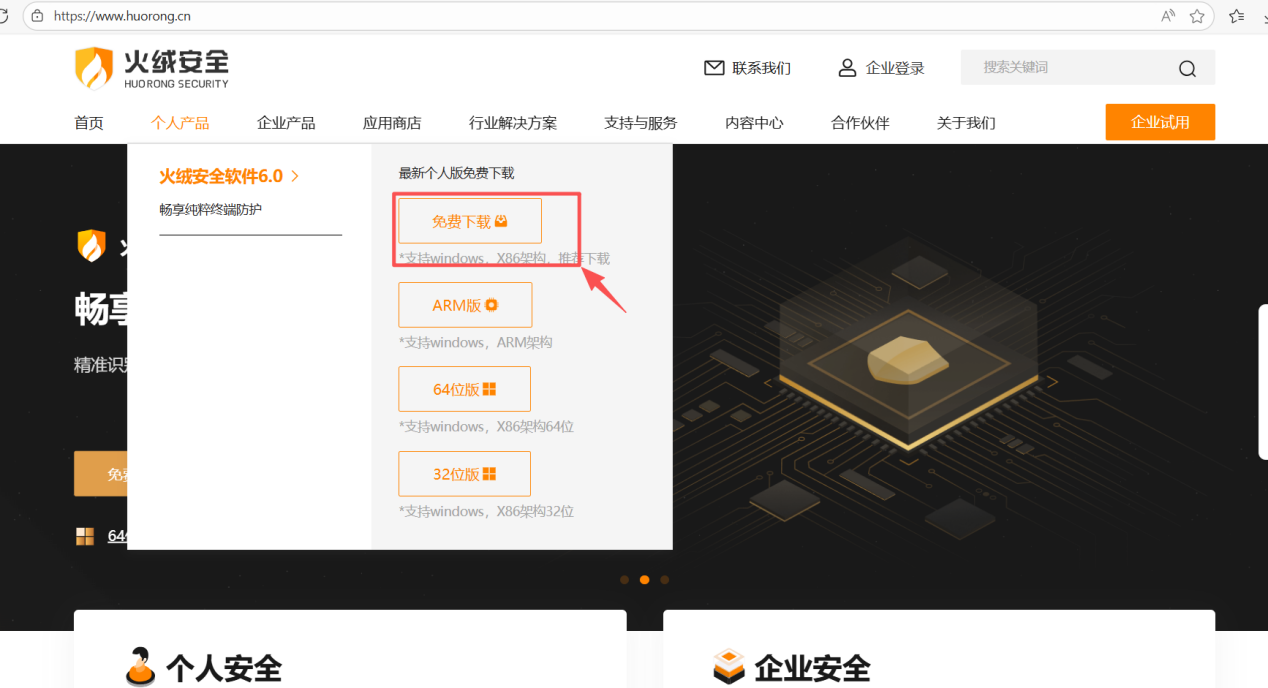This screenshot has width=1268, height=688.
Task: Click the heading 最新个人版免费下载
Action: tap(456, 173)
